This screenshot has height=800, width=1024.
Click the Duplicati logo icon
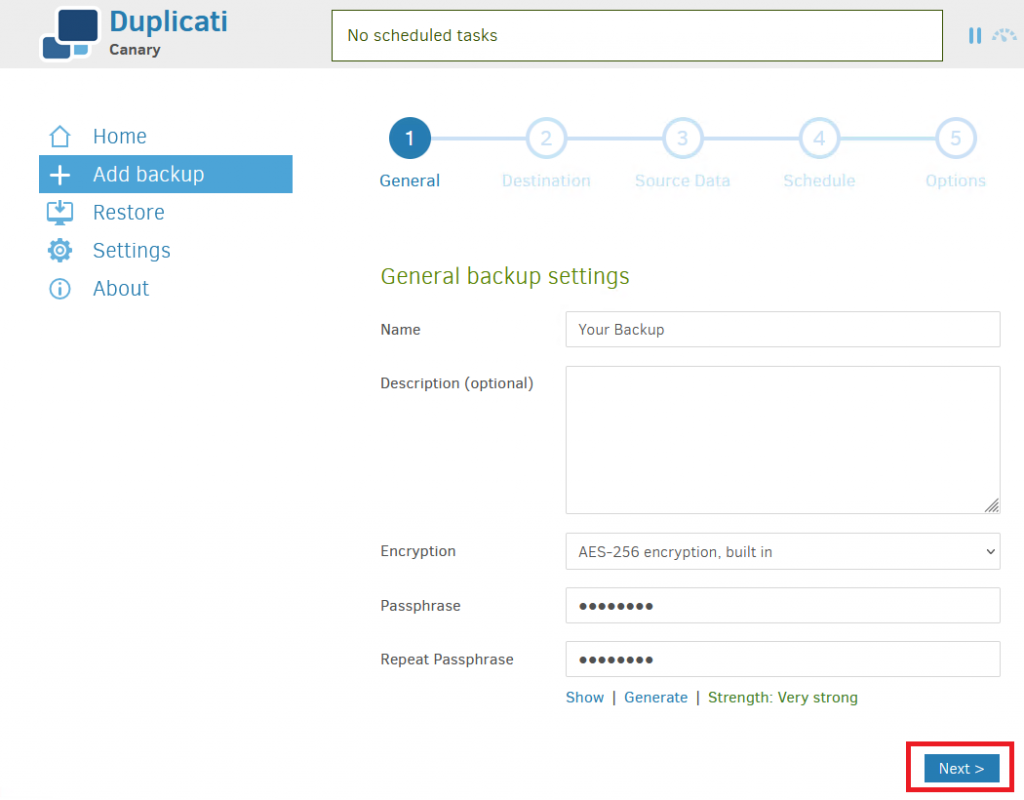pyautogui.click(x=71, y=34)
